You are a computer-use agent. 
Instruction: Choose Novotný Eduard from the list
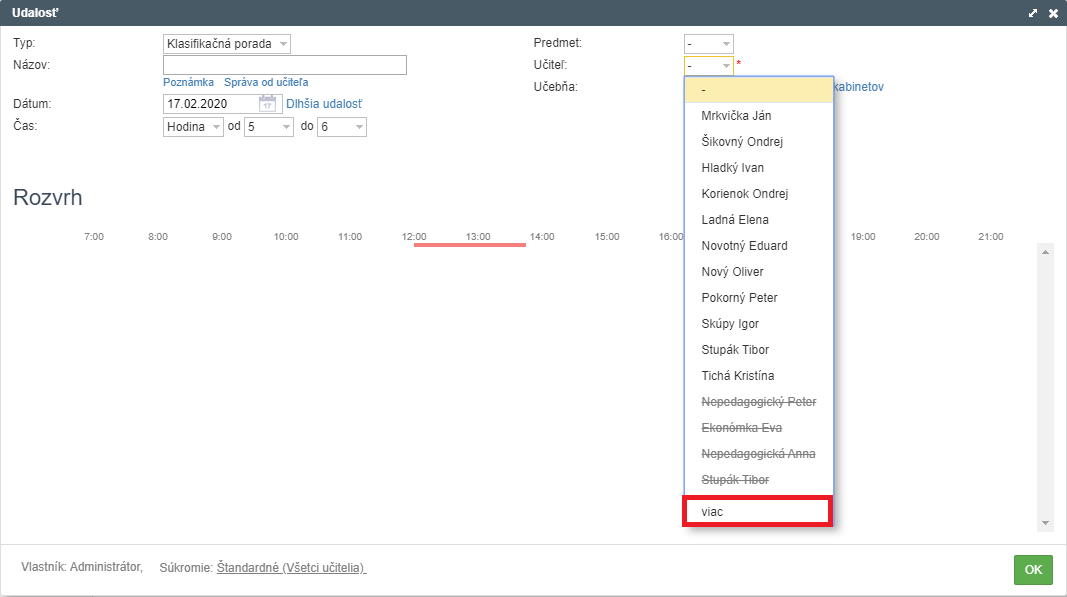click(x=759, y=246)
